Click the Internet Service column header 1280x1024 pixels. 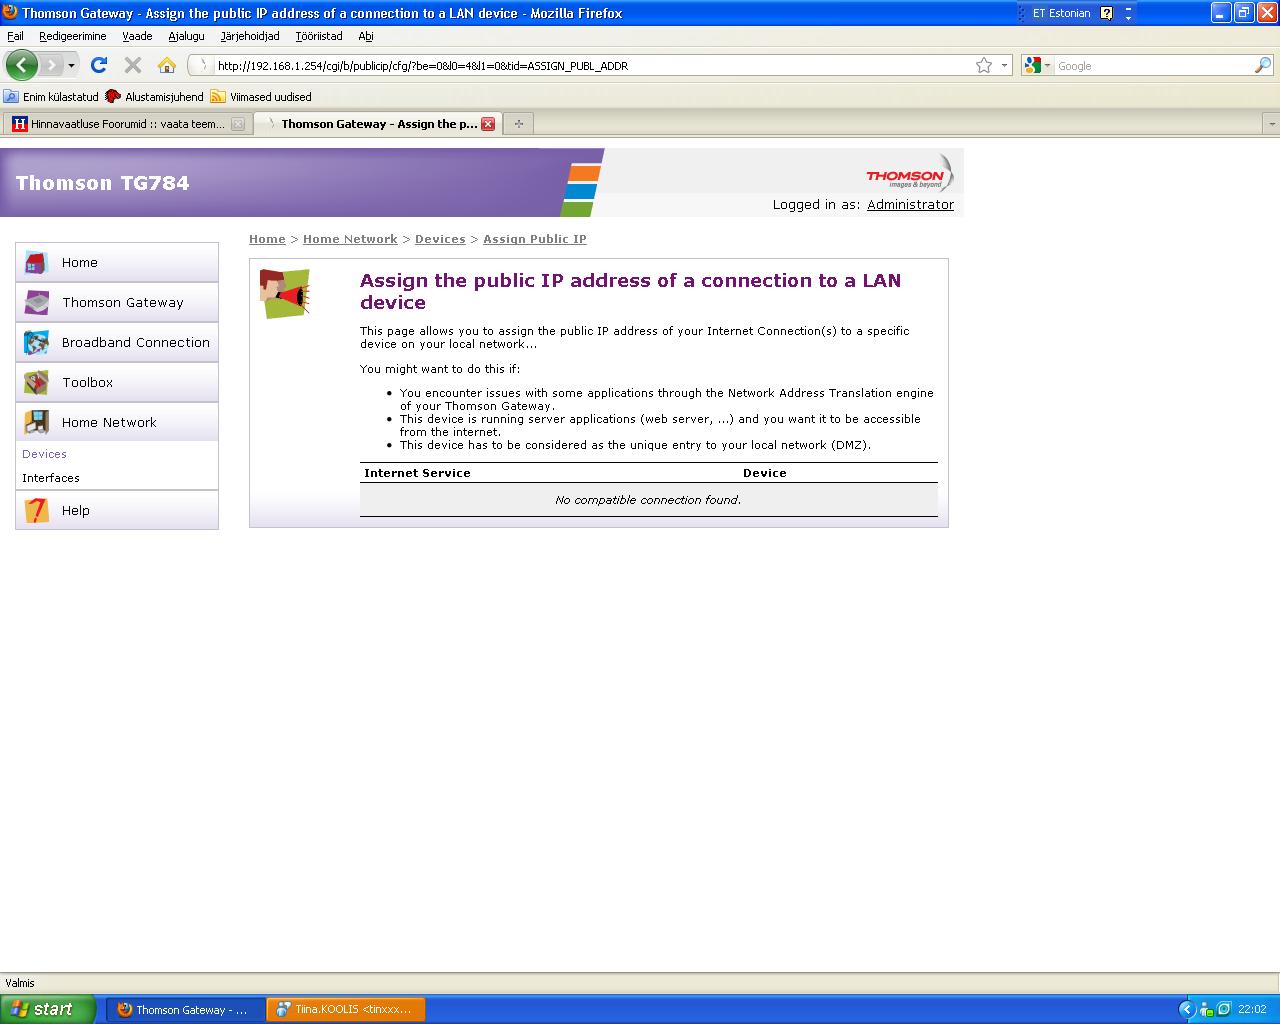point(417,473)
